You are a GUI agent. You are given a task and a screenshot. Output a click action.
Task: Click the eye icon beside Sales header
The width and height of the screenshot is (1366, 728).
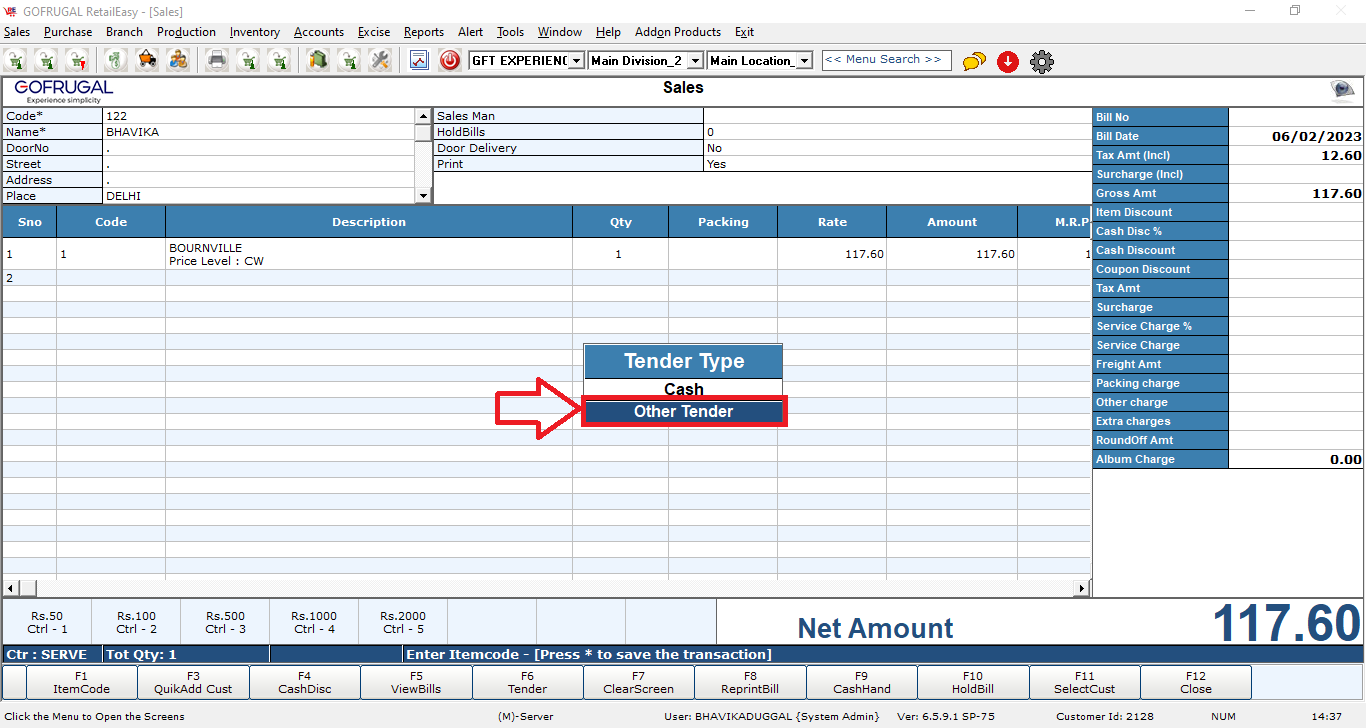1343,91
